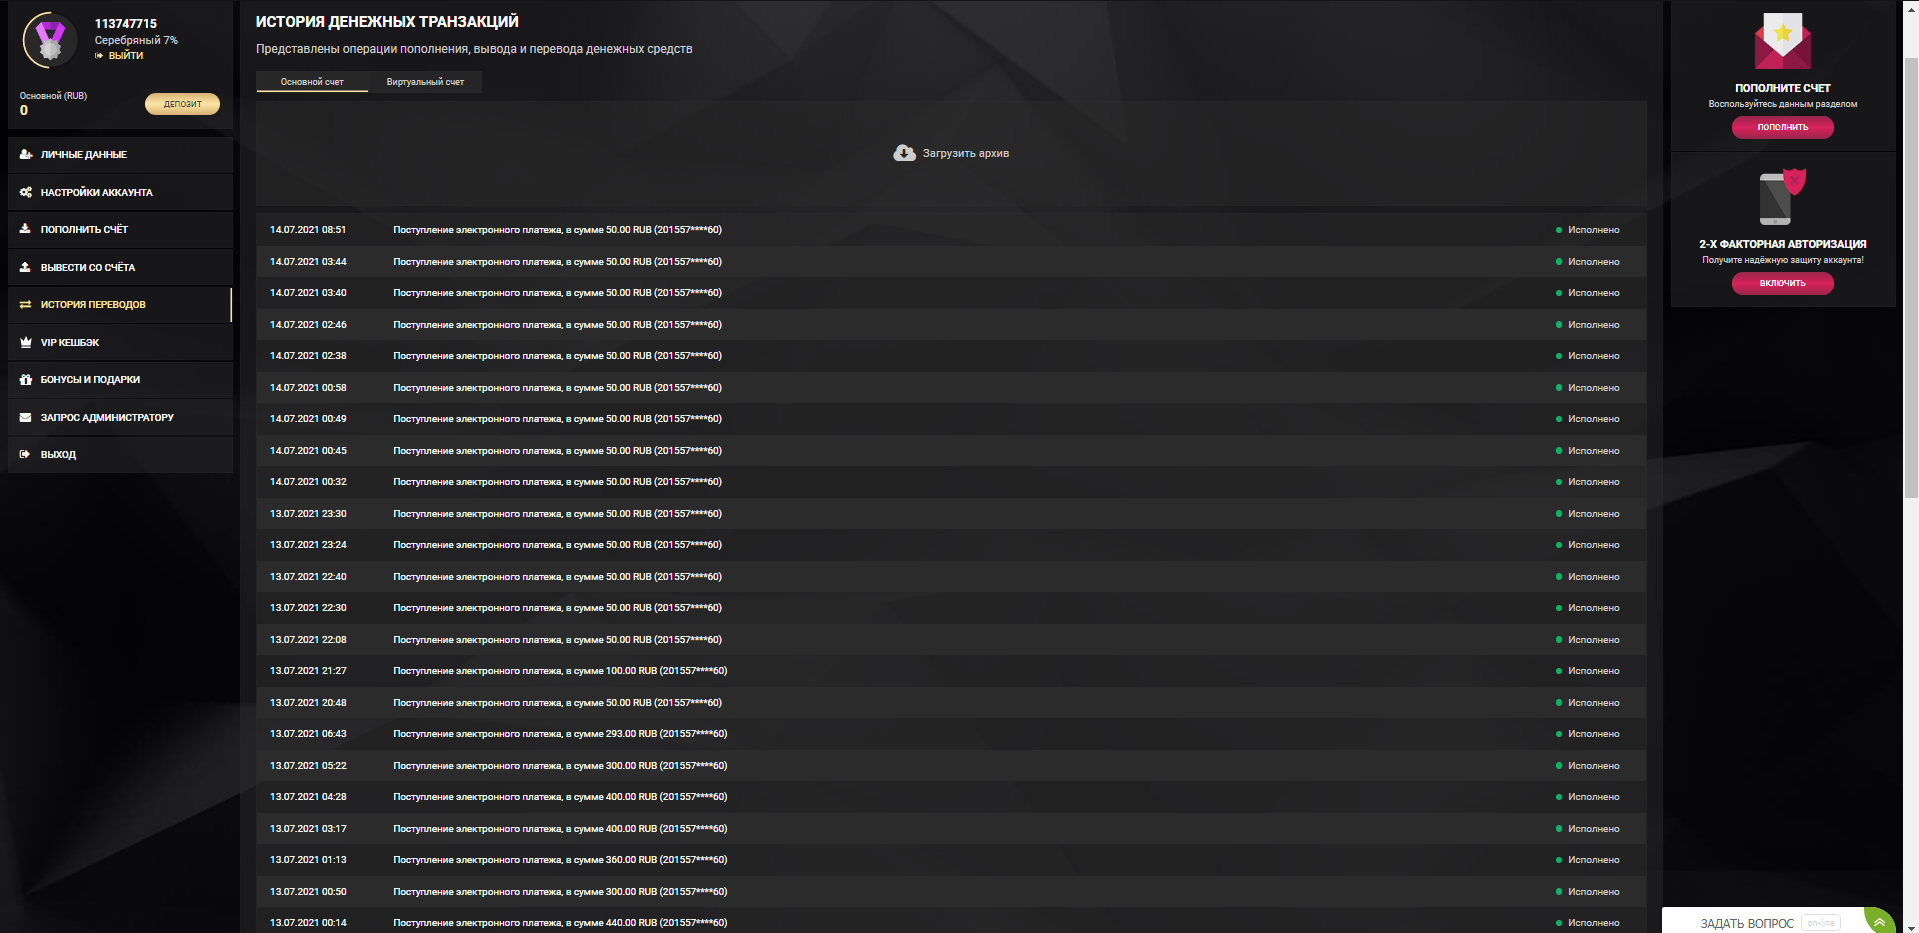Click the Личные данные user icon
Viewport: 1919px width, 933px height.
26,155
